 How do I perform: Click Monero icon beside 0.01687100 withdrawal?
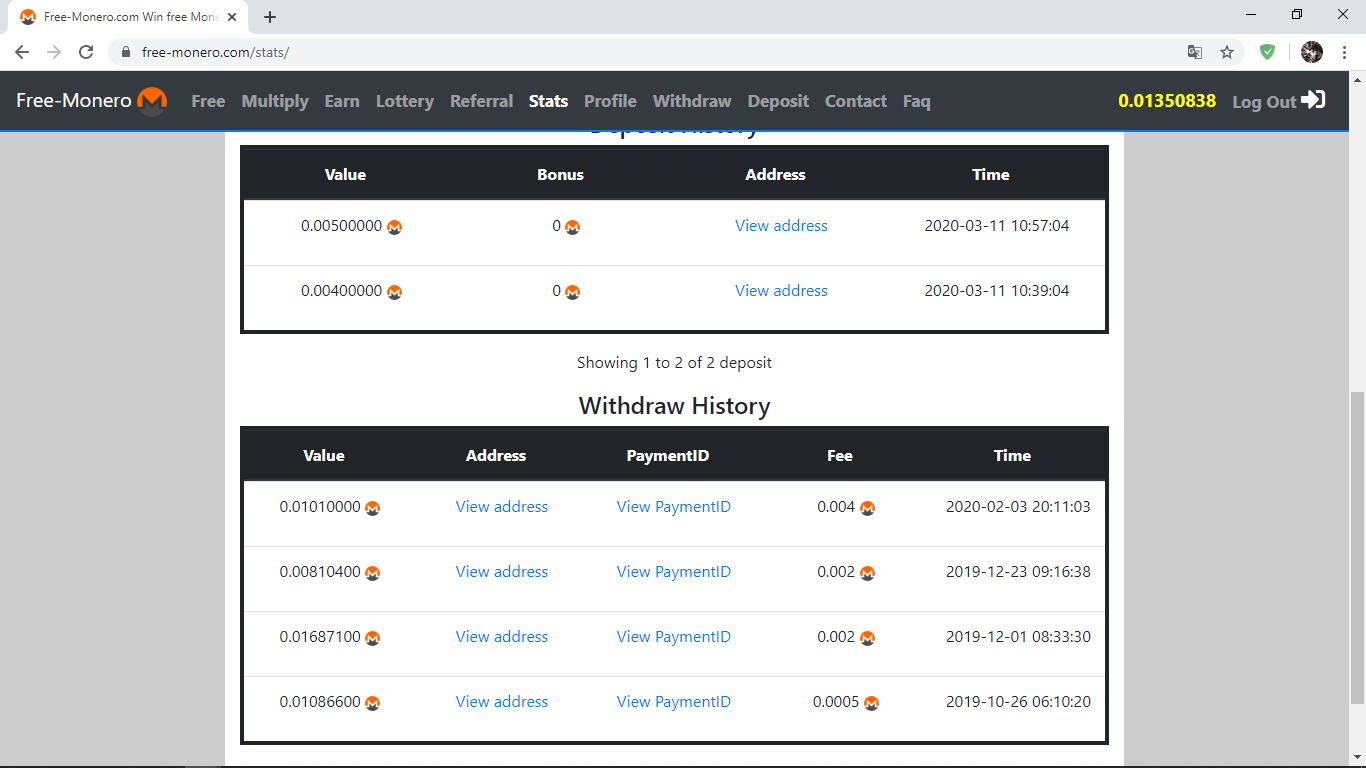pyautogui.click(x=373, y=638)
